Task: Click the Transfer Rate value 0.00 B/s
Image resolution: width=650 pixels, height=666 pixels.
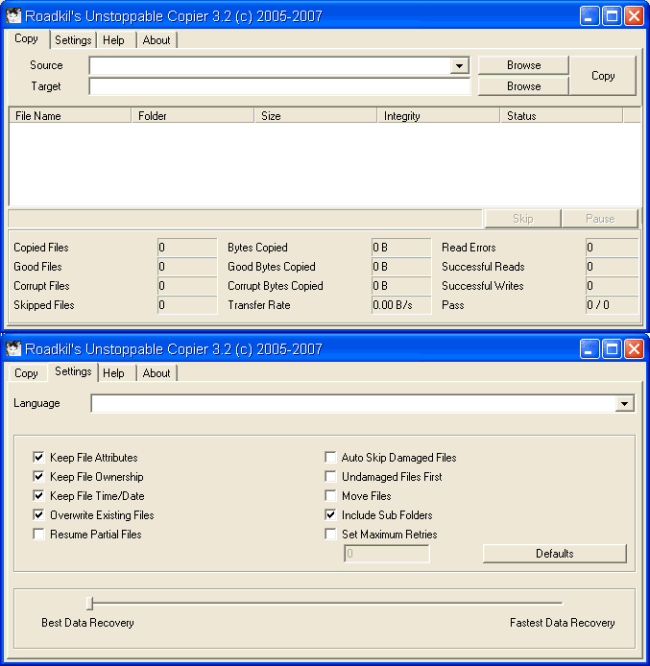Action: coord(401,305)
